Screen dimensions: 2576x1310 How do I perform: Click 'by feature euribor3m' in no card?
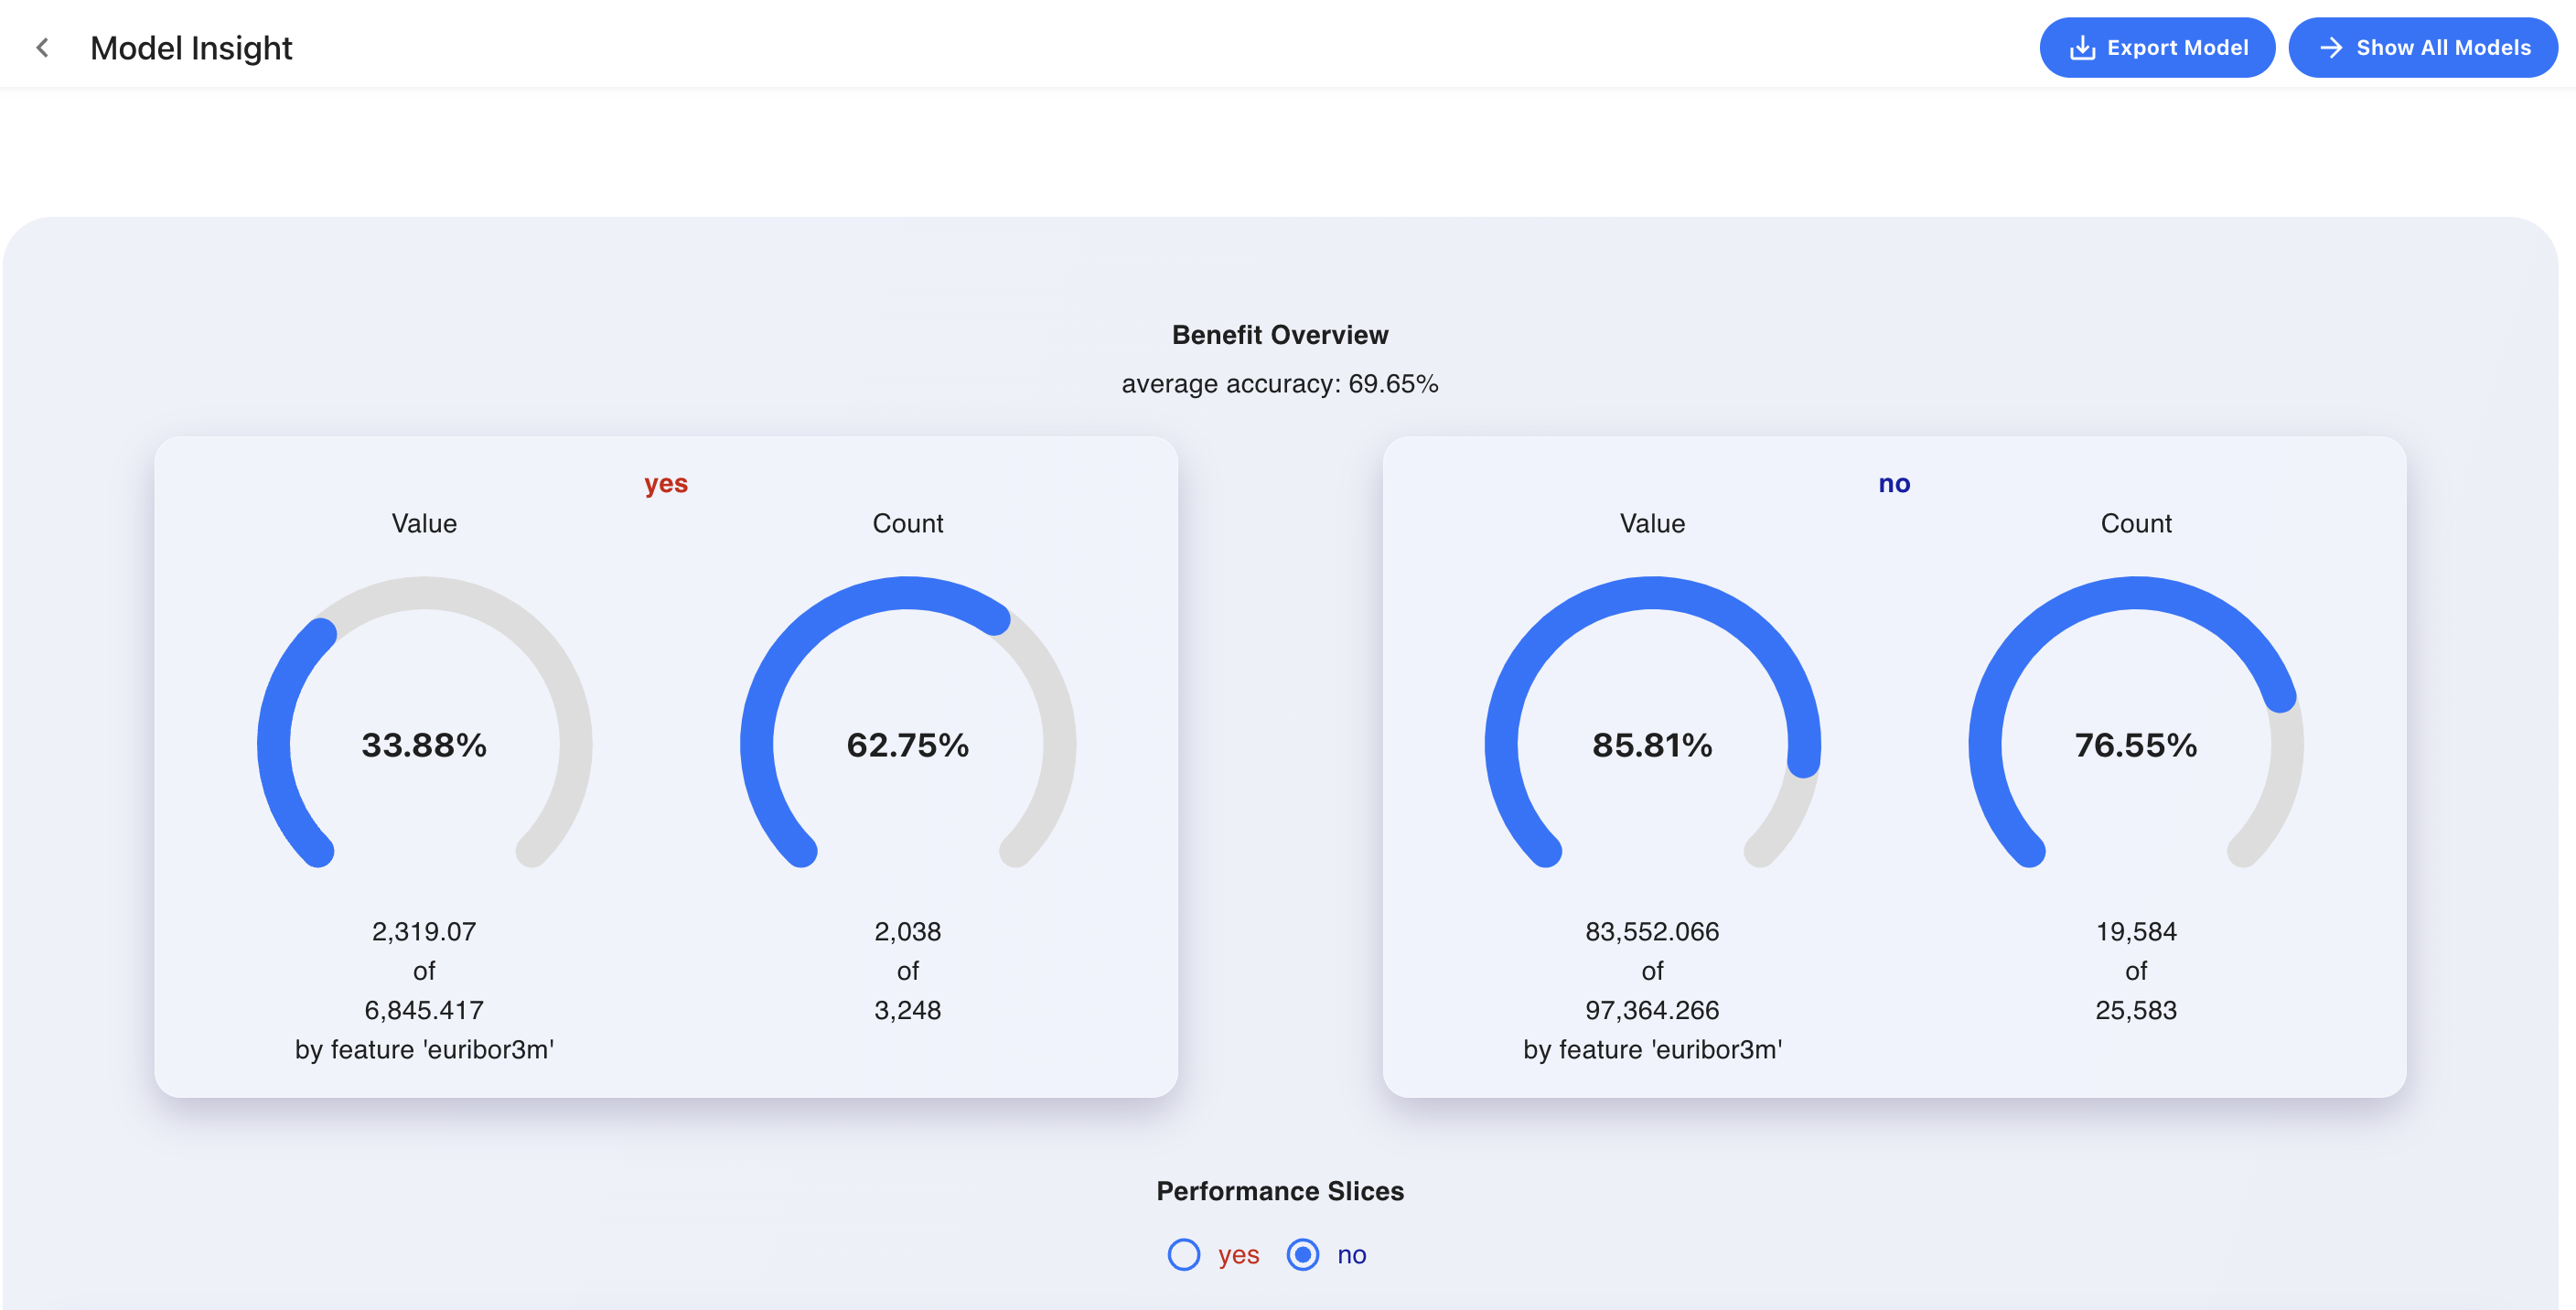coord(1652,1049)
